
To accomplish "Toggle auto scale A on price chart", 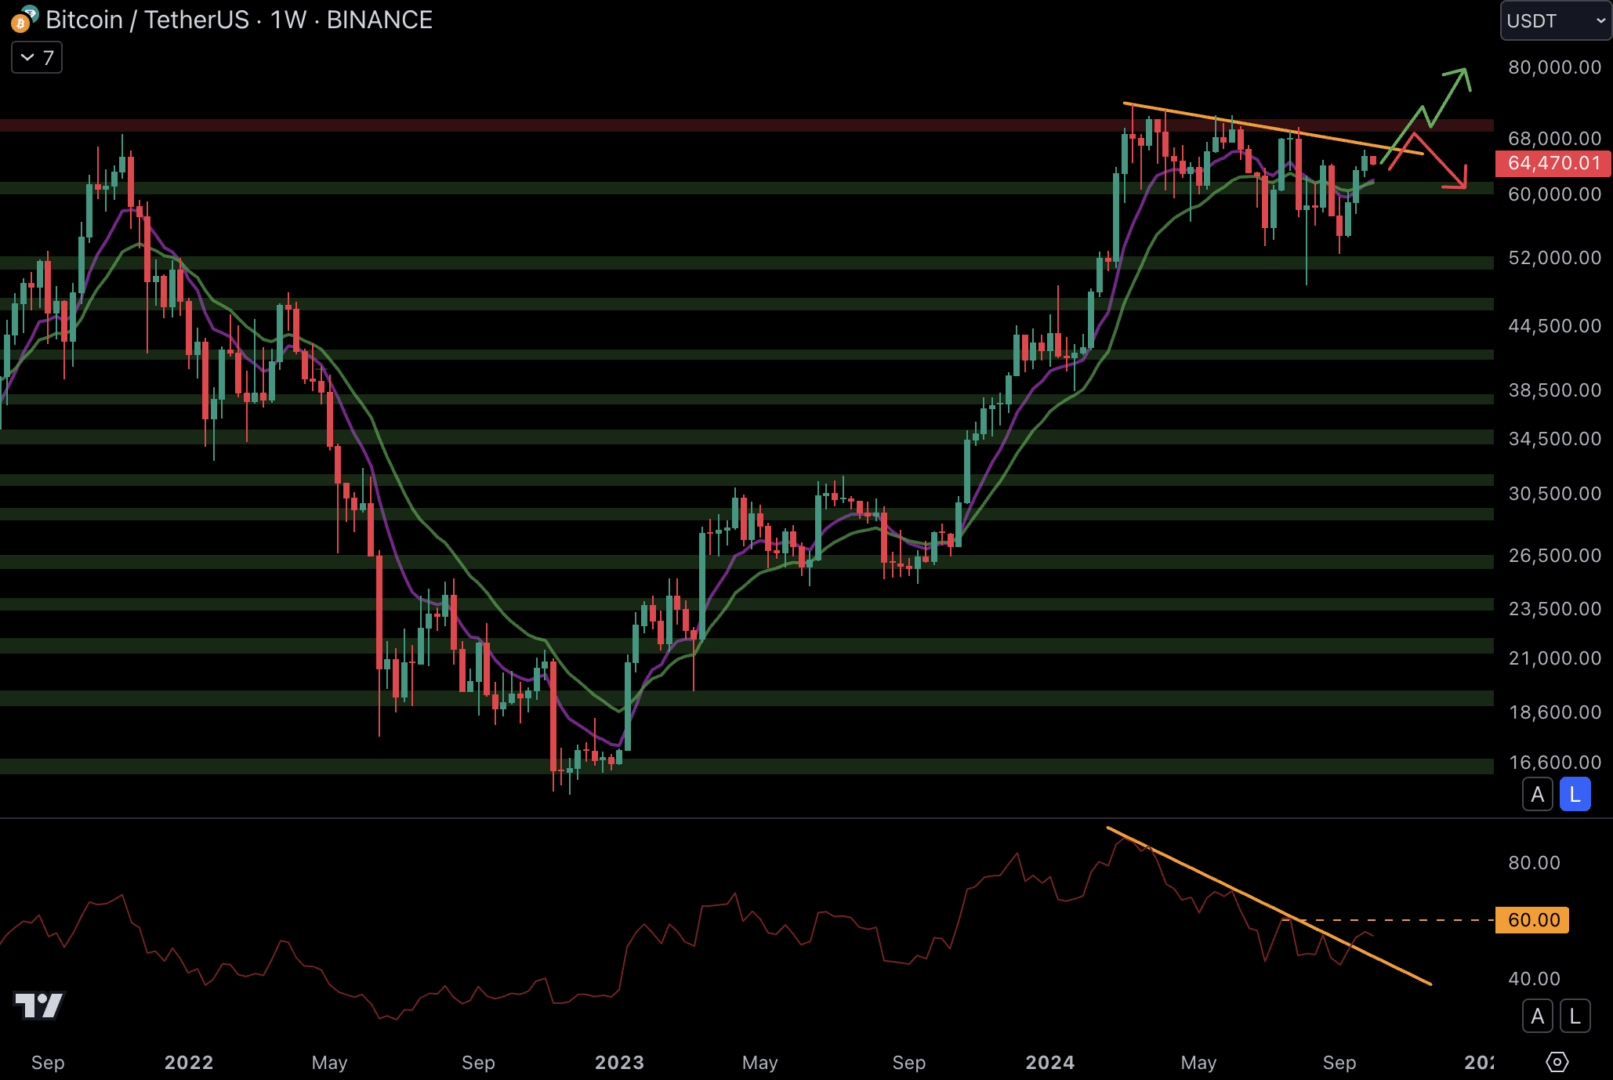I will 1537,795.
